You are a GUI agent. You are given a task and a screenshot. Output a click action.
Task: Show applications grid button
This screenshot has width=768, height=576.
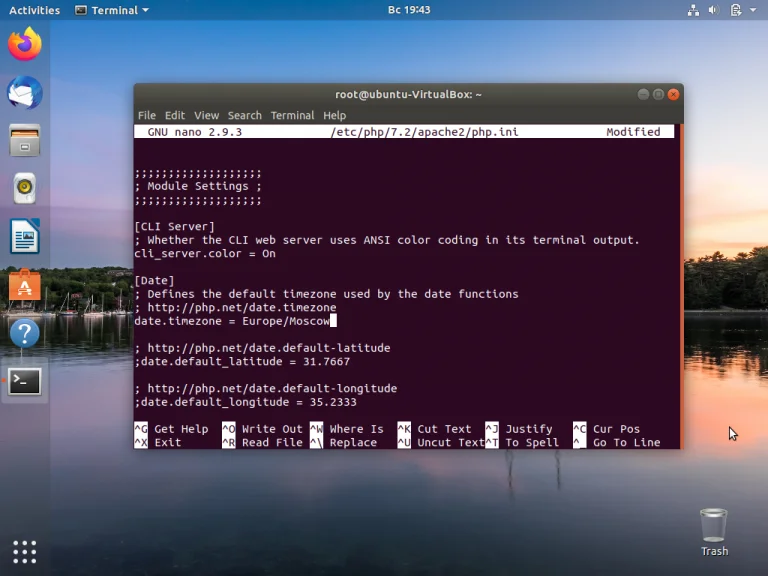(x=25, y=551)
